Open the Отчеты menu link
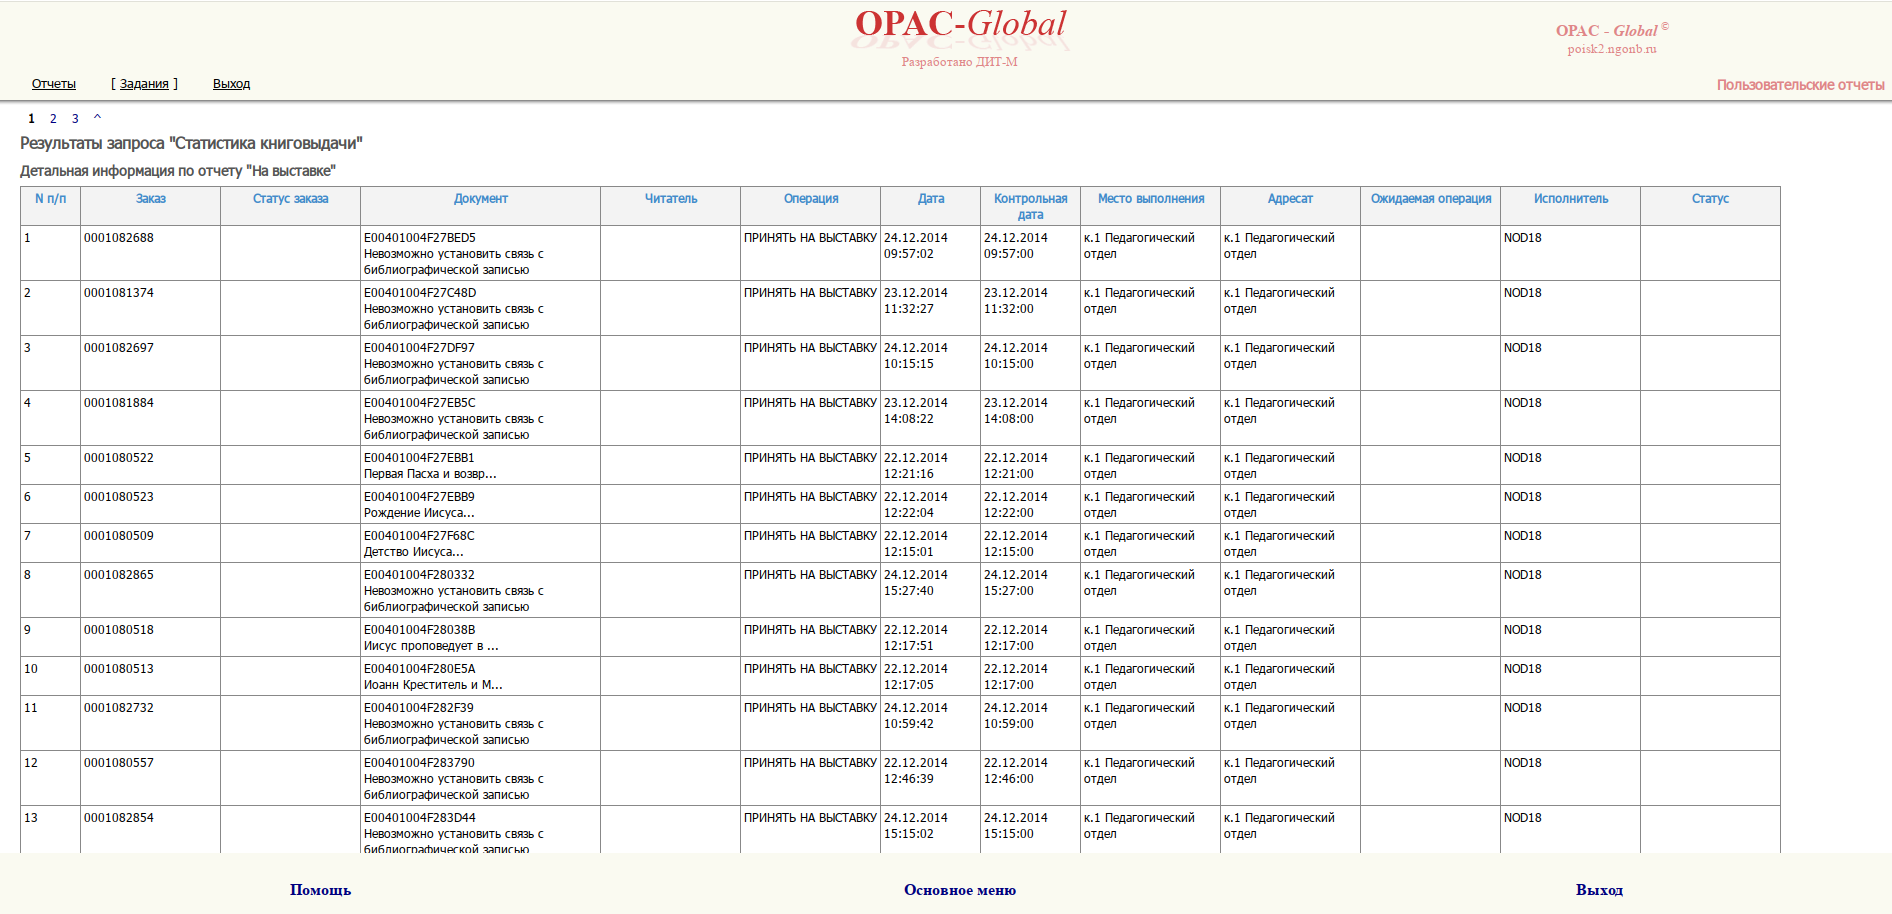1892x914 pixels. [53, 84]
